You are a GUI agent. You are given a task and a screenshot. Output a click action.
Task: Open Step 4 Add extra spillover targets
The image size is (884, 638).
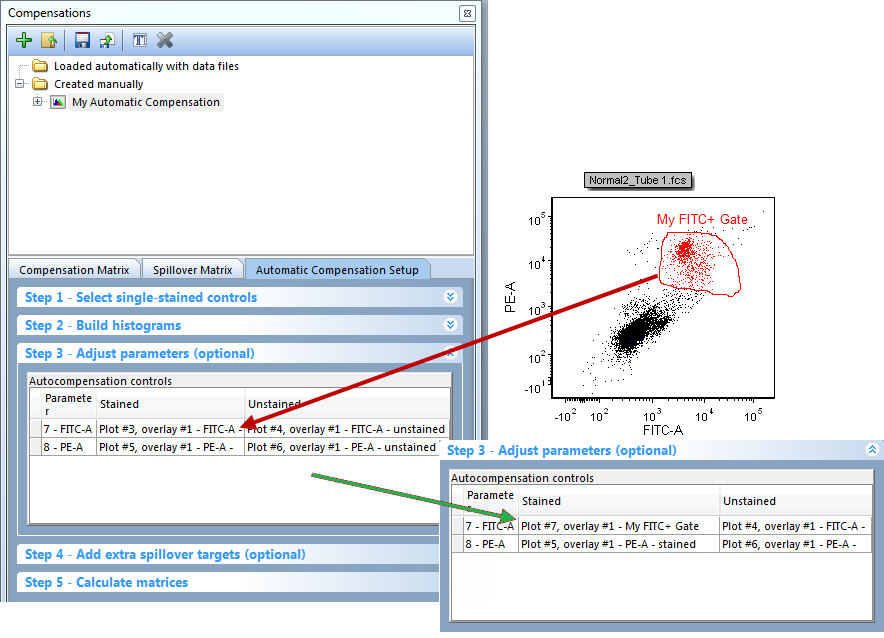(x=165, y=554)
